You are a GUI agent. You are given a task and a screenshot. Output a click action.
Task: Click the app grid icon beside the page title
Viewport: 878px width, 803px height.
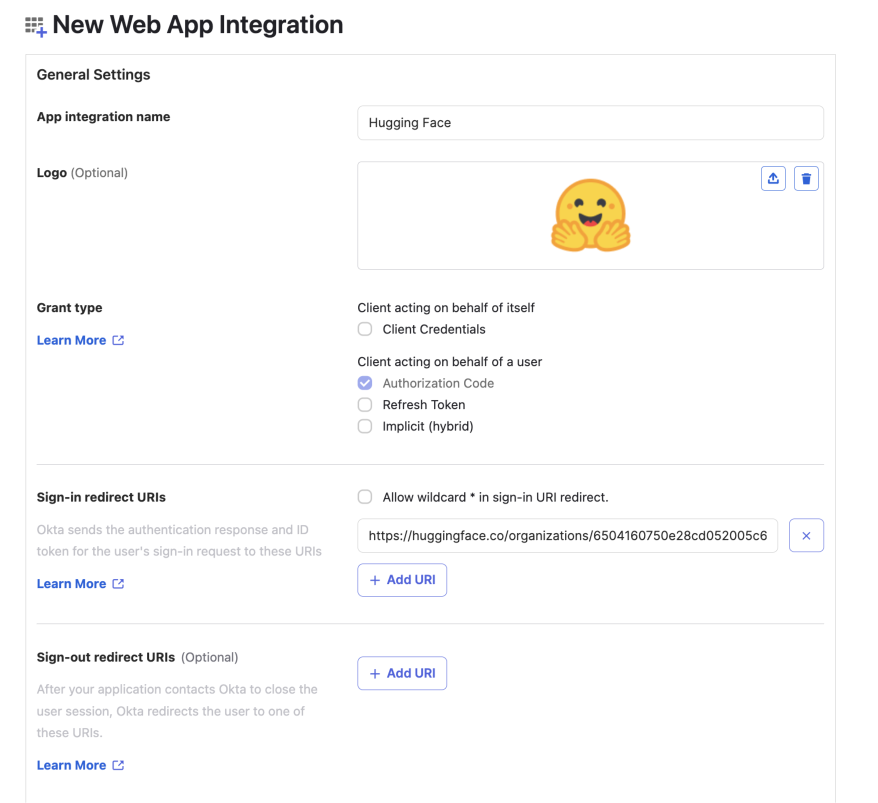(35, 27)
